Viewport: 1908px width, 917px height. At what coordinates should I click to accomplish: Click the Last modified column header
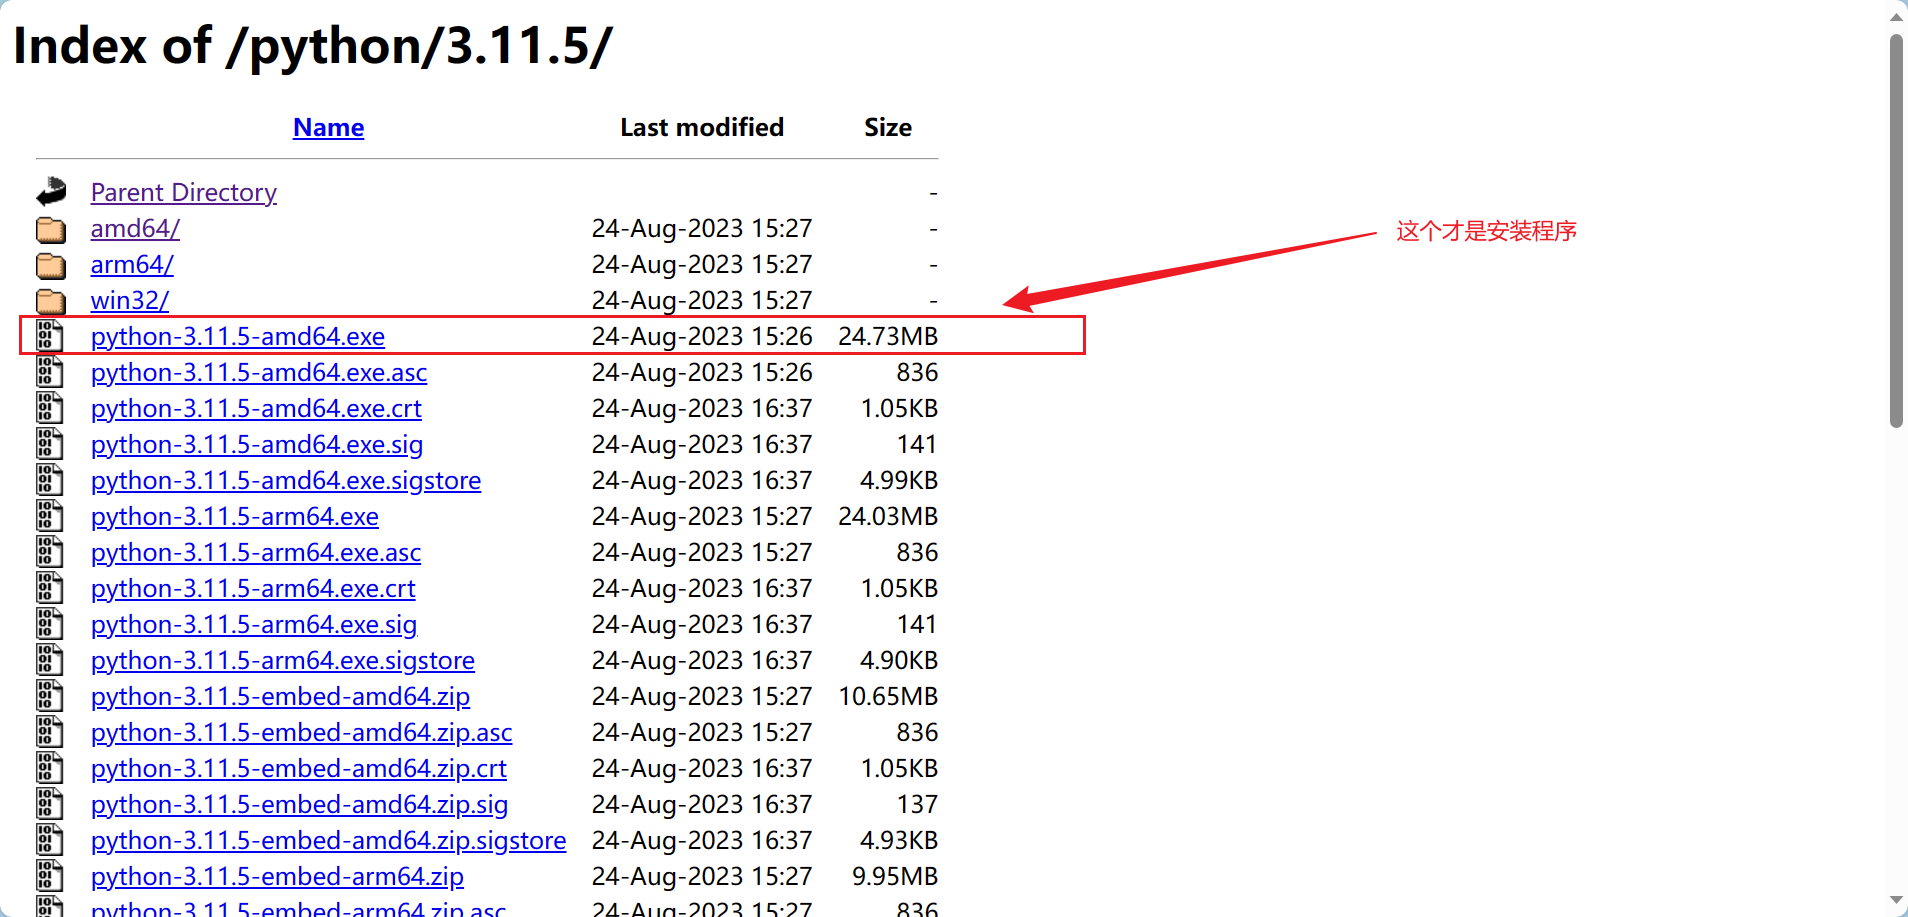point(702,128)
